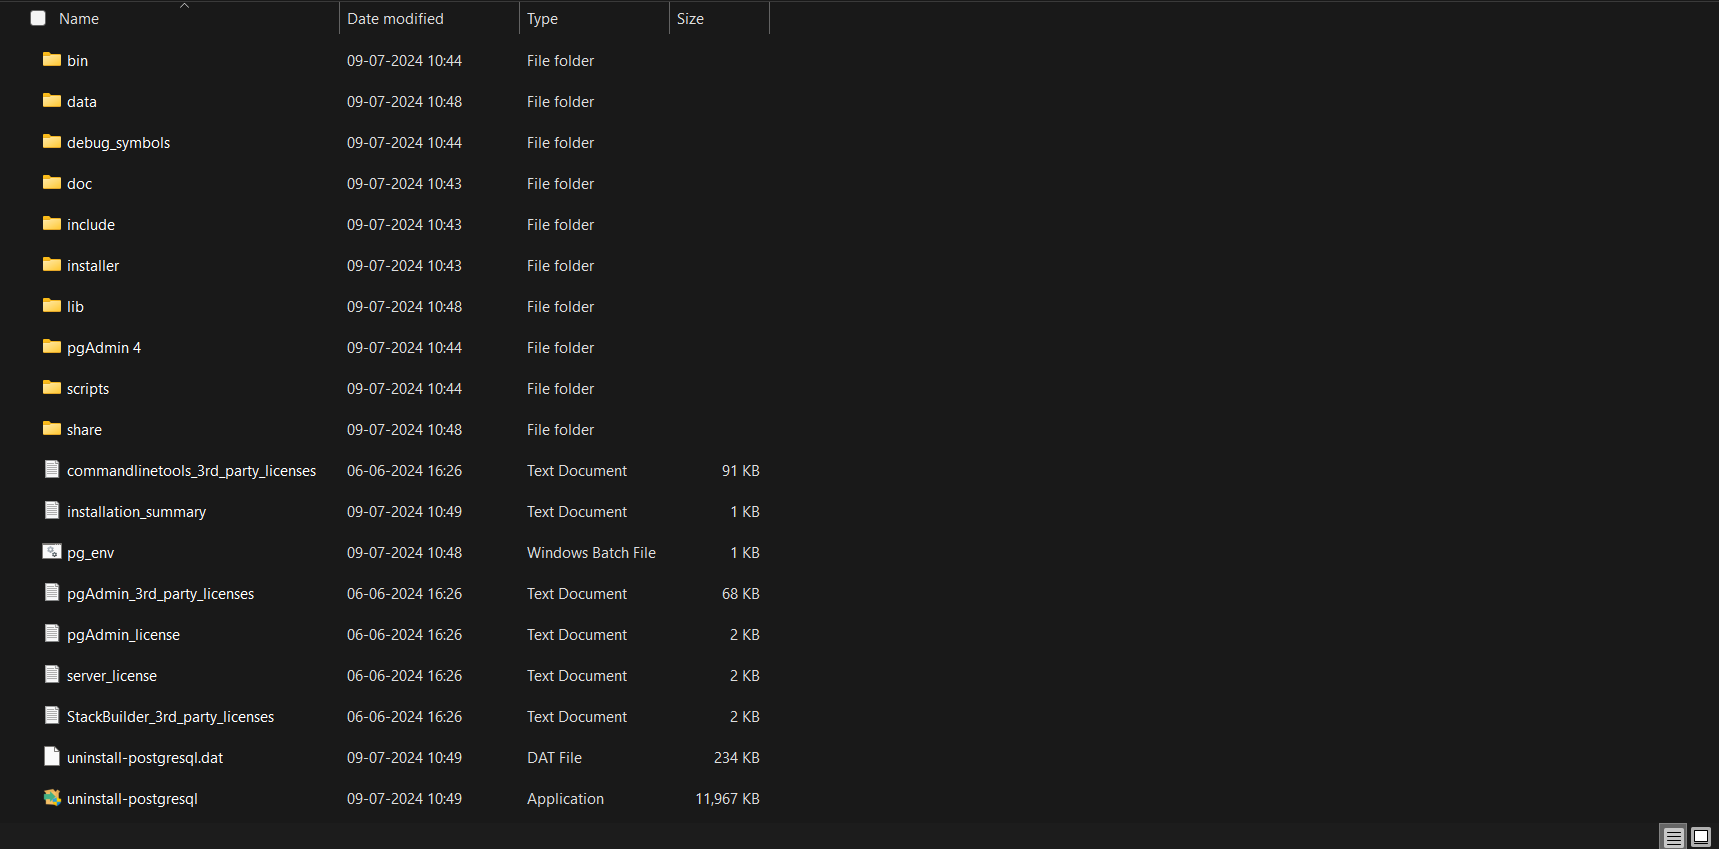
Task: Select the share folder name
Action: [84, 430]
